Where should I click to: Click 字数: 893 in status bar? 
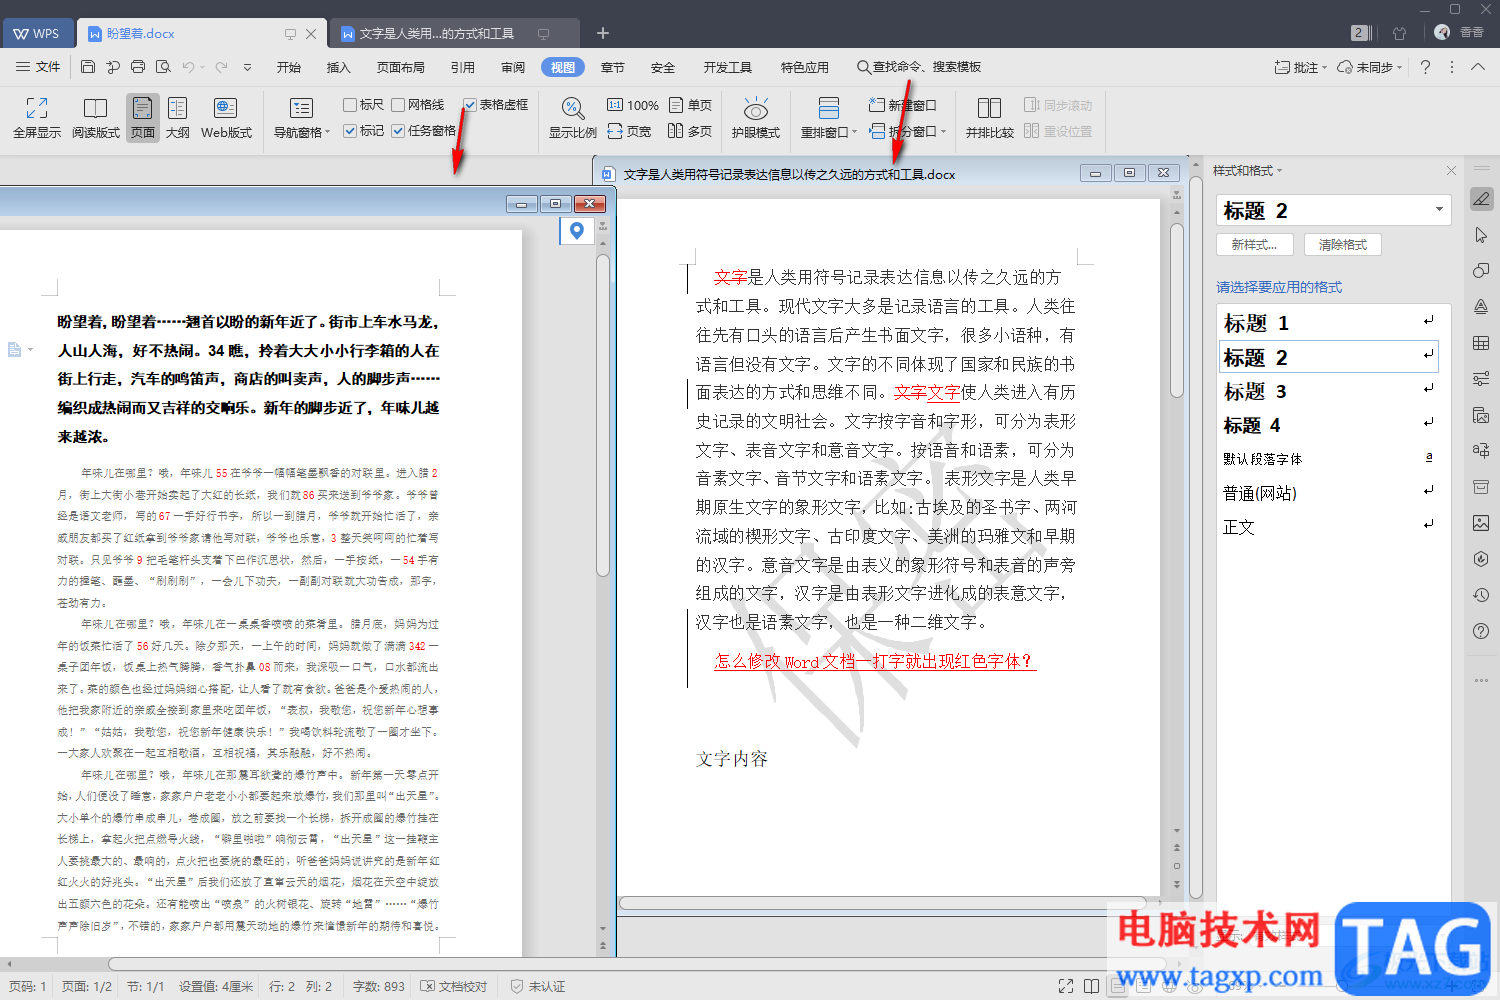tap(379, 986)
